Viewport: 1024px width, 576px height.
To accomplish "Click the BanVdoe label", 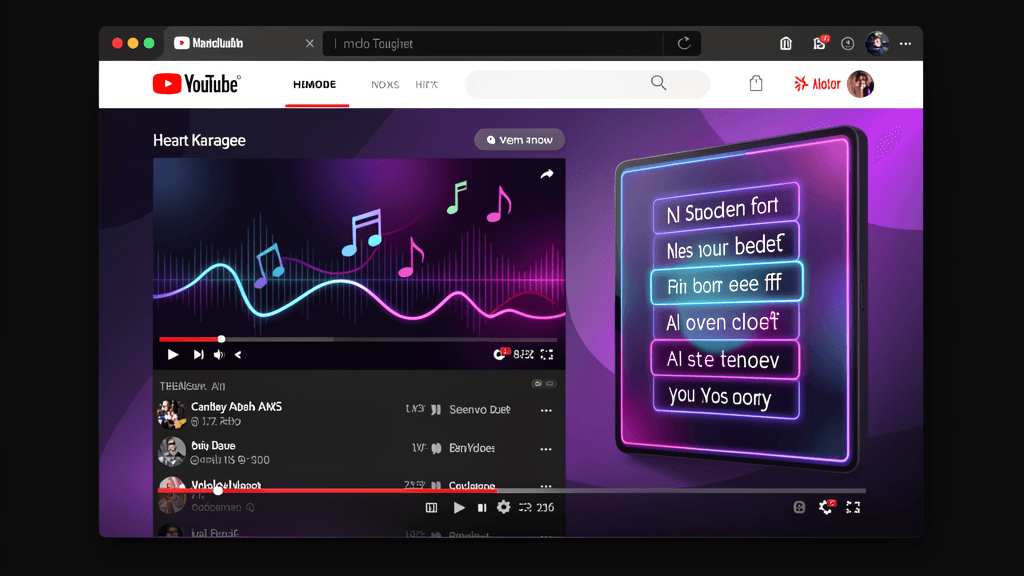I will coord(472,448).
